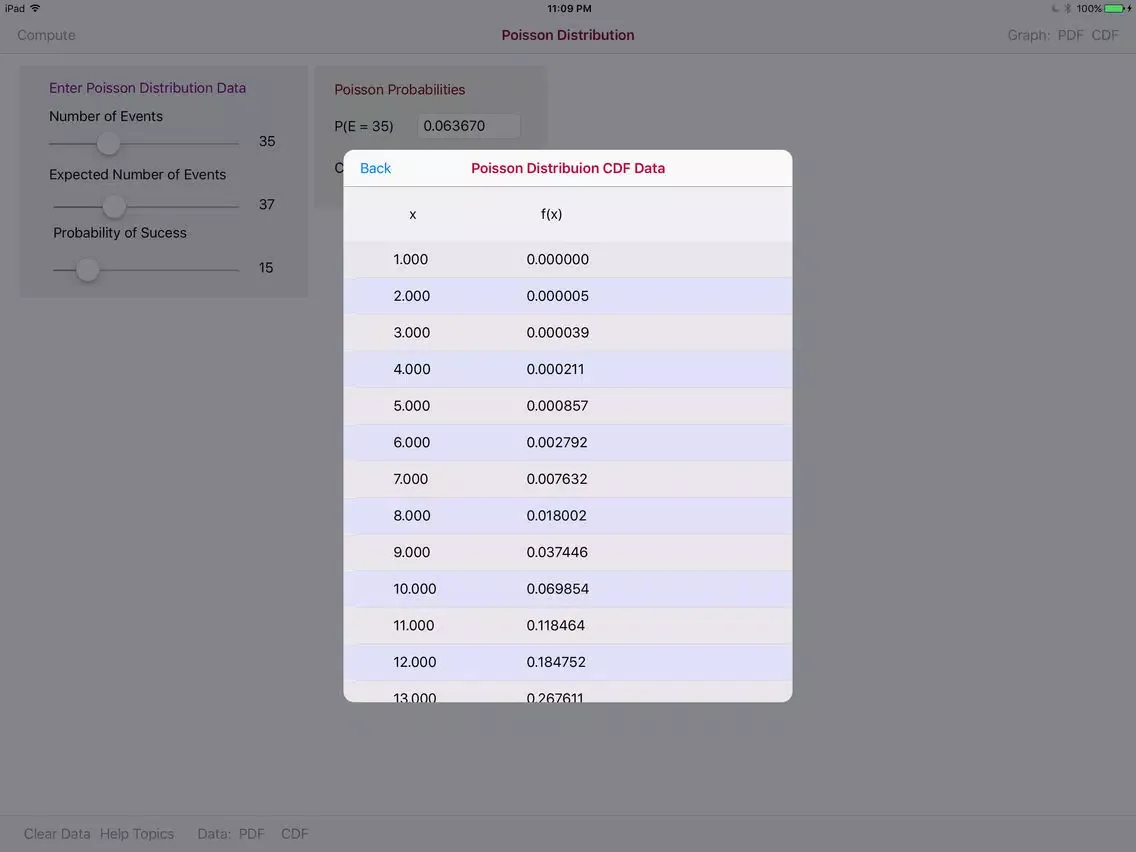Select value 0.002792 in the table
The width and height of the screenshot is (1136, 852).
pos(557,442)
